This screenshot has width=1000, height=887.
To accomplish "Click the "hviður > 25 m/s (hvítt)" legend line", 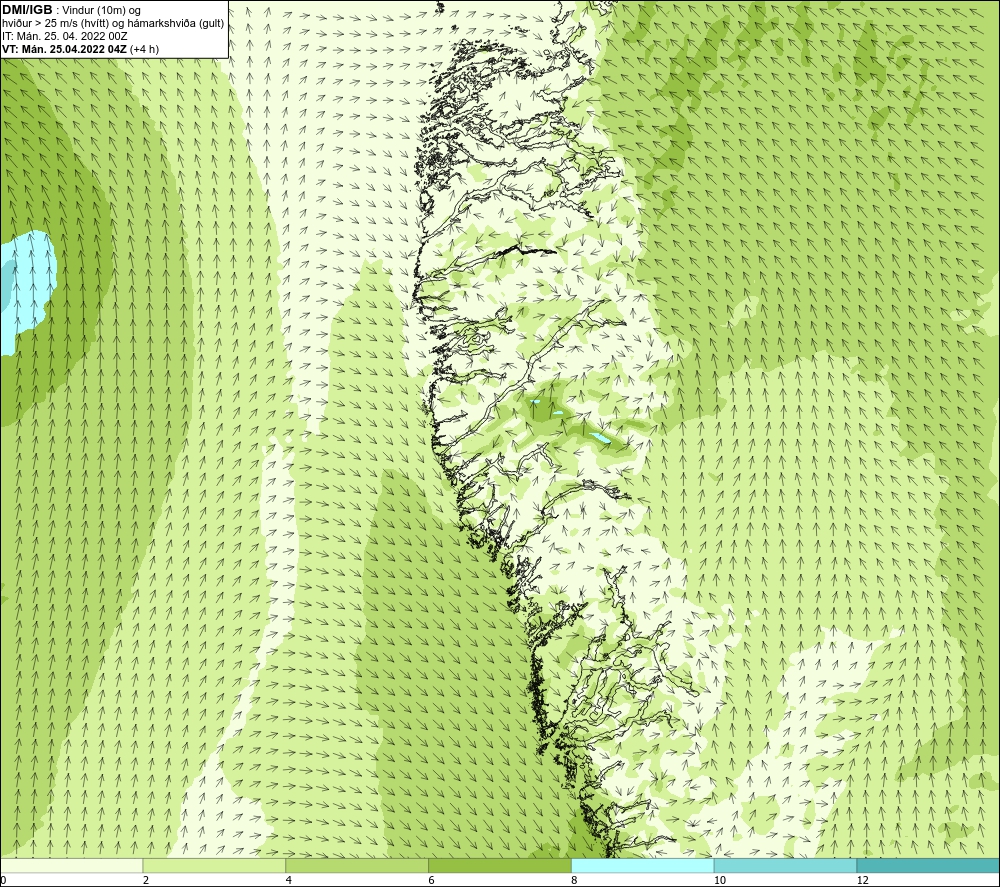I will click(x=113, y=24).
